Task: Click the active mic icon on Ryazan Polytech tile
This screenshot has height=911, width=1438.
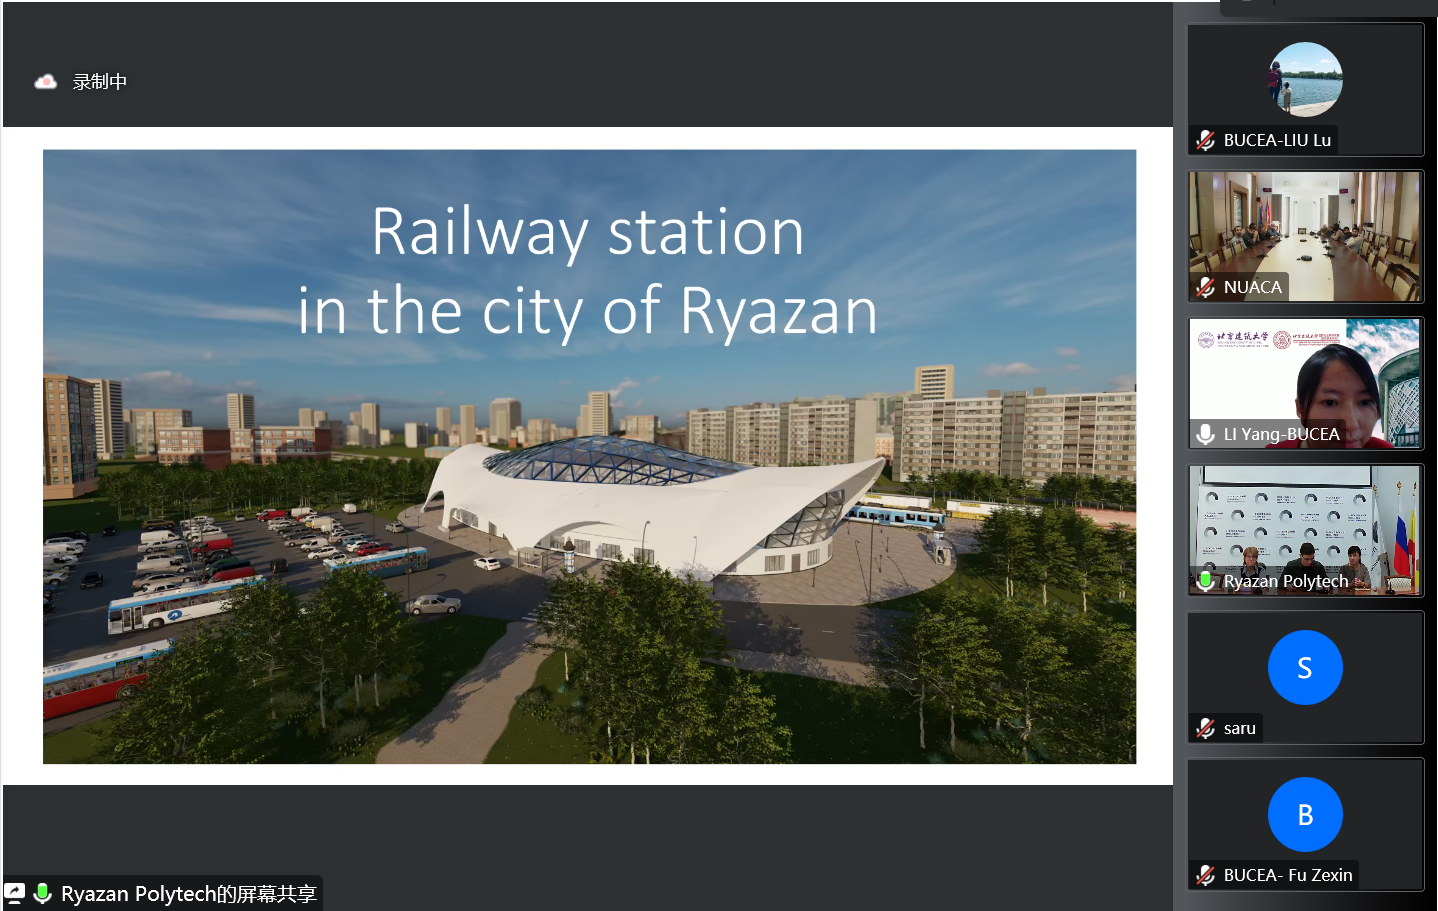Action: point(1206,581)
